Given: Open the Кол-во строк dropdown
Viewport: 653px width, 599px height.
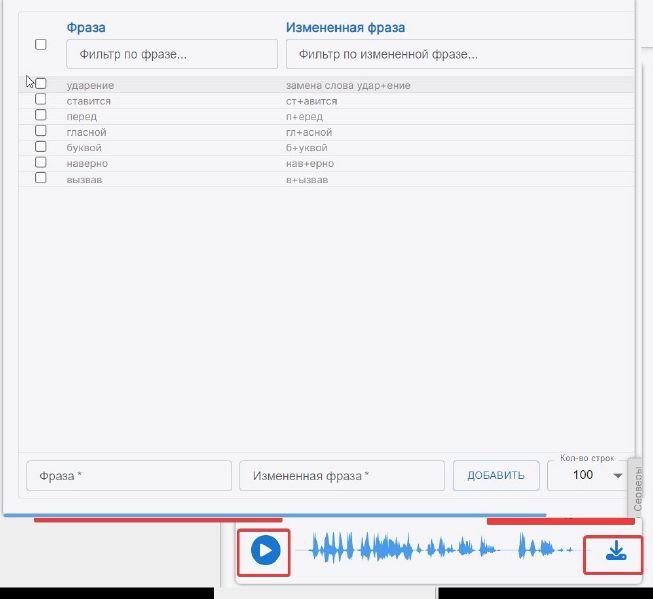Looking at the screenshot, I should pyautogui.click(x=588, y=475).
